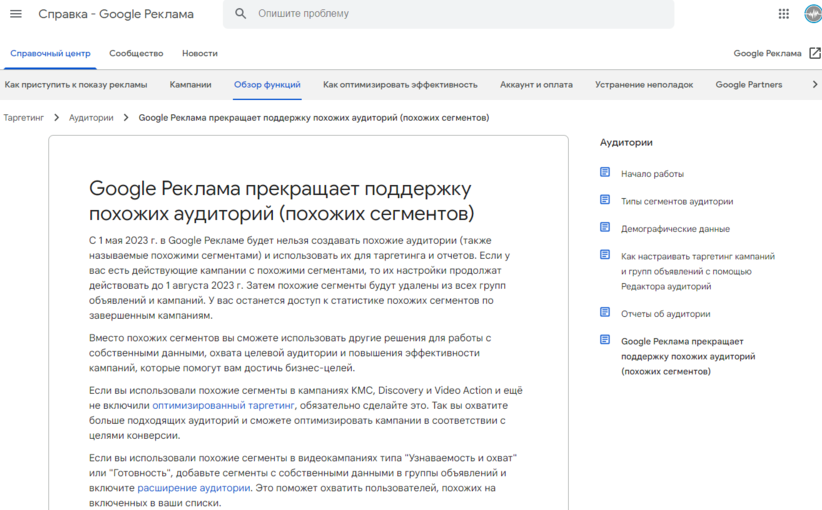Open the account avatar menu
Image resolution: width=822 pixels, height=510 pixels.
tap(813, 14)
